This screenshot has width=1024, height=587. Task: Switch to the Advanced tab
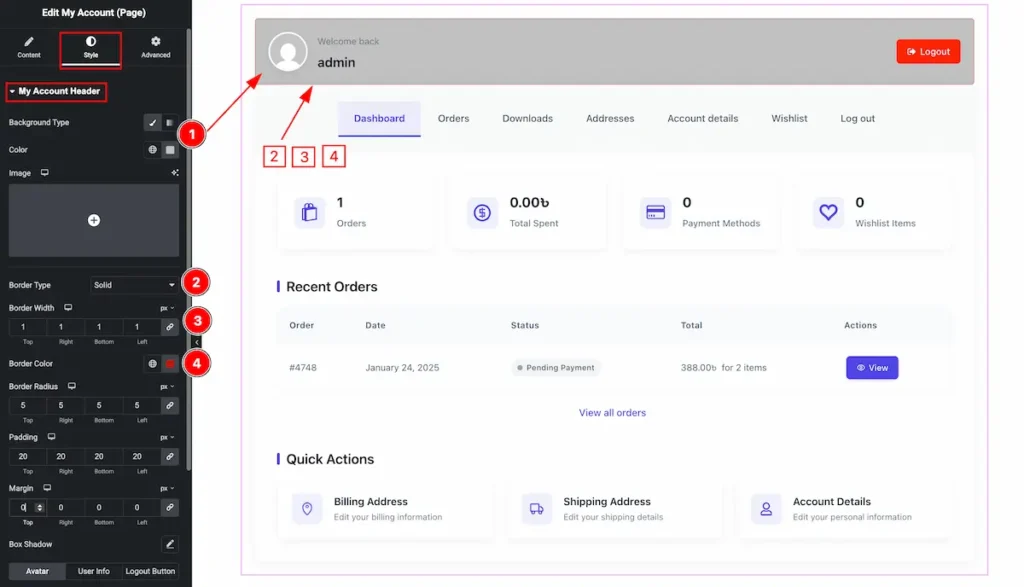[x=155, y=48]
